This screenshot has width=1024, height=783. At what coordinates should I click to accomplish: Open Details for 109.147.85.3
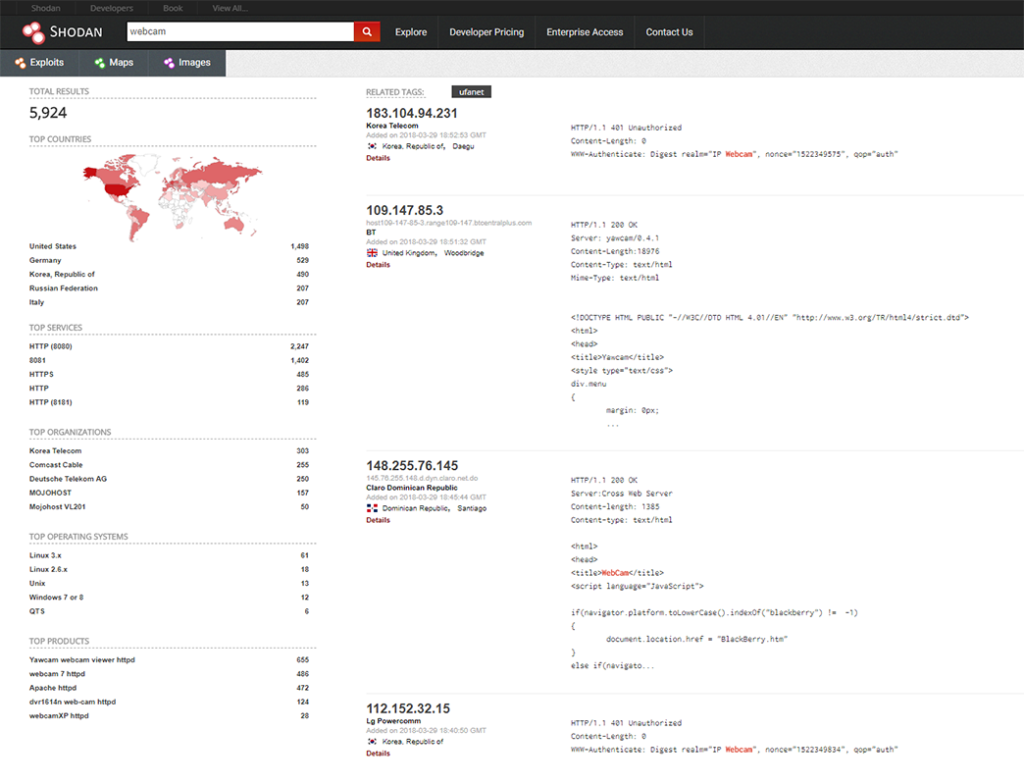point(377,264)
